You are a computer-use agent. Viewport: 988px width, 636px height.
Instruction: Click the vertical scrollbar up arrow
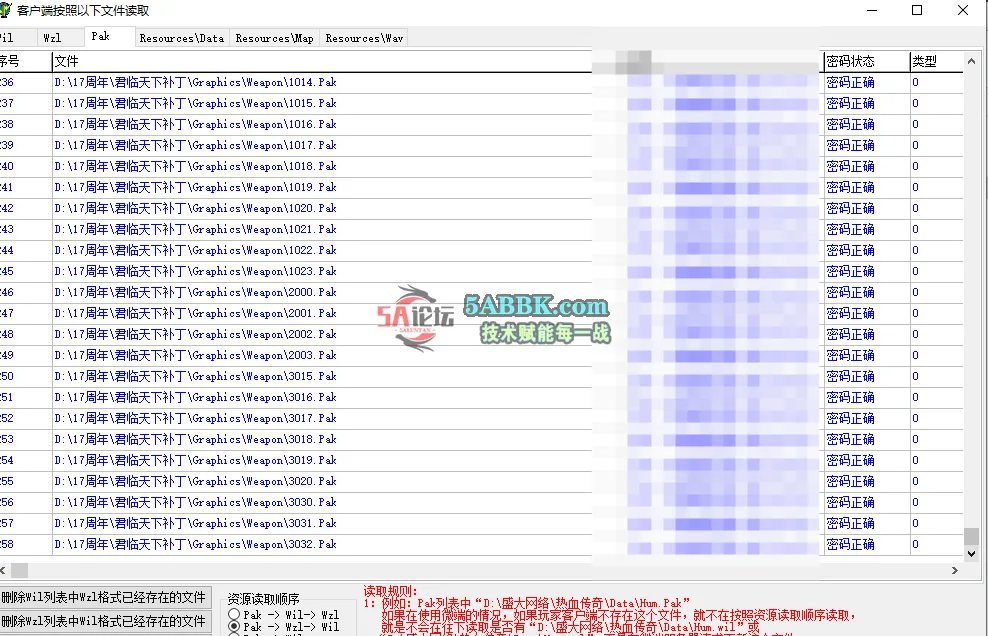(971, 61)
